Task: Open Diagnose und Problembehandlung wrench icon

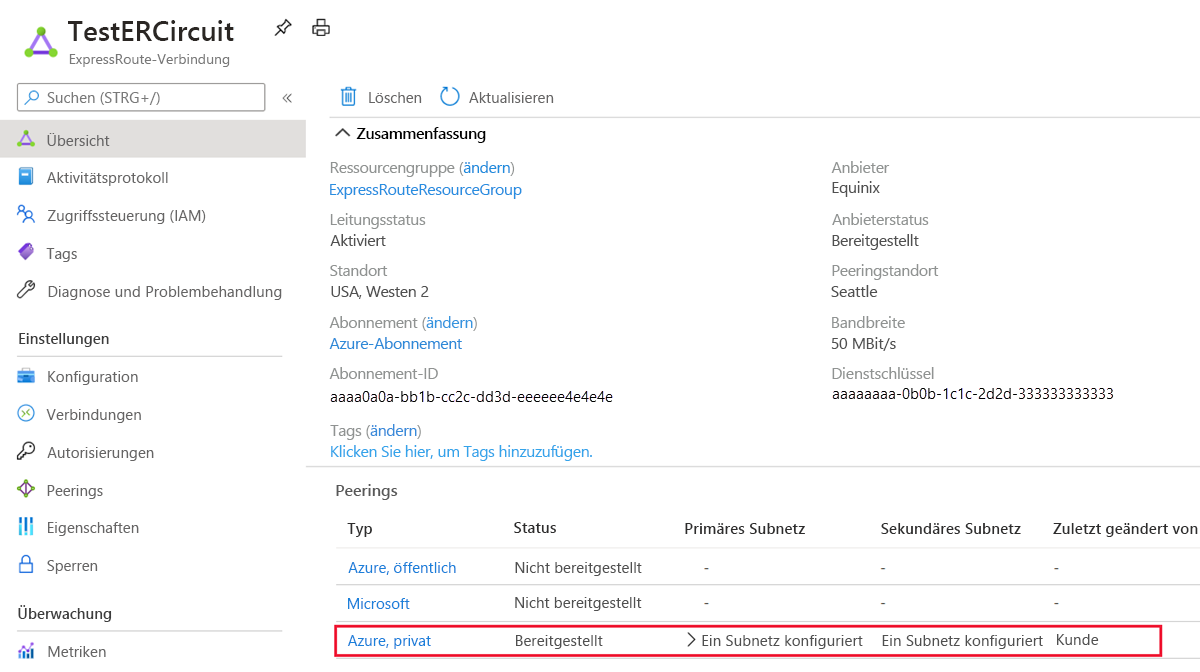Action: click(x=27, y=292)
